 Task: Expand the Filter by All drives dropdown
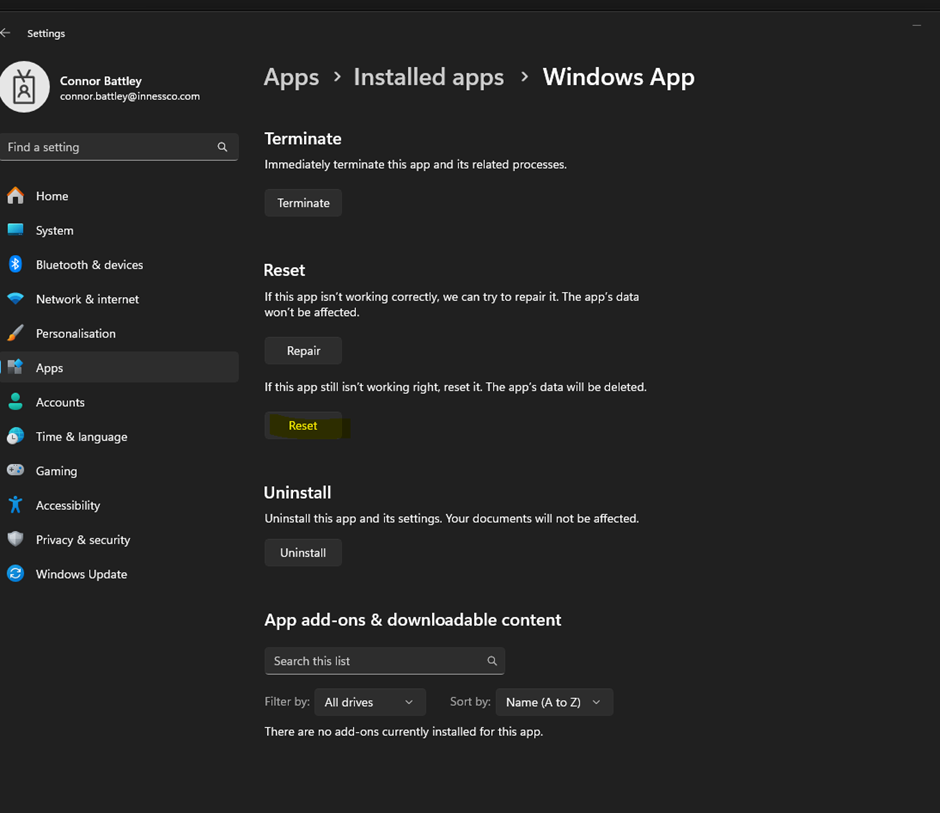tap(369, 702)
